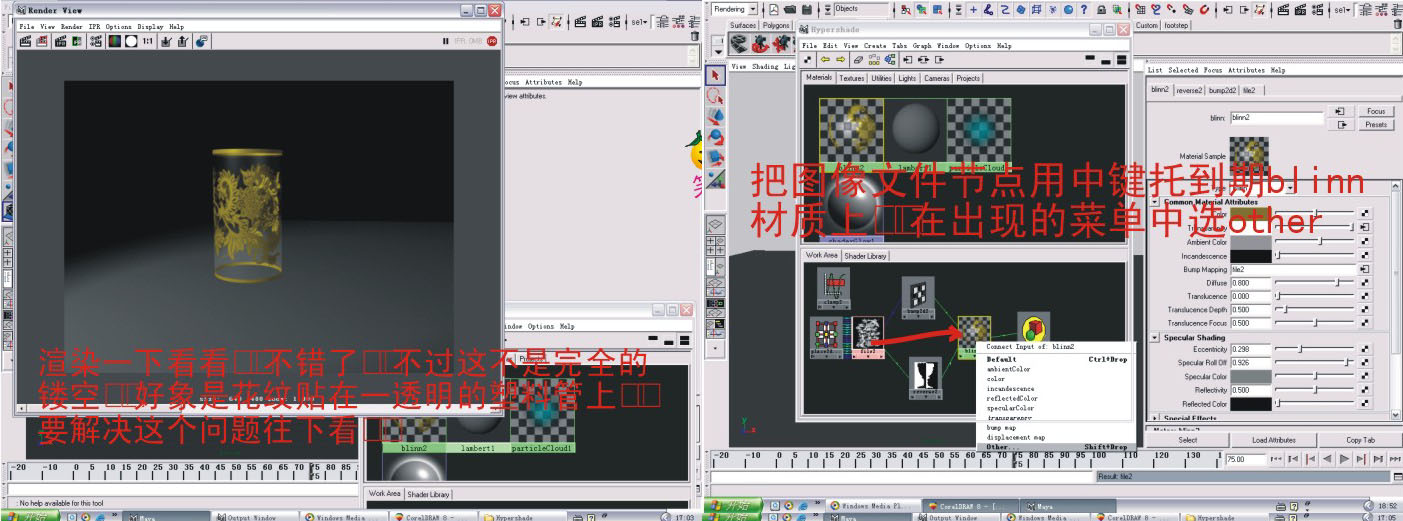
Task: Click the clear graph eraser icon in Hypershade
Action: (x=860, y=60)
